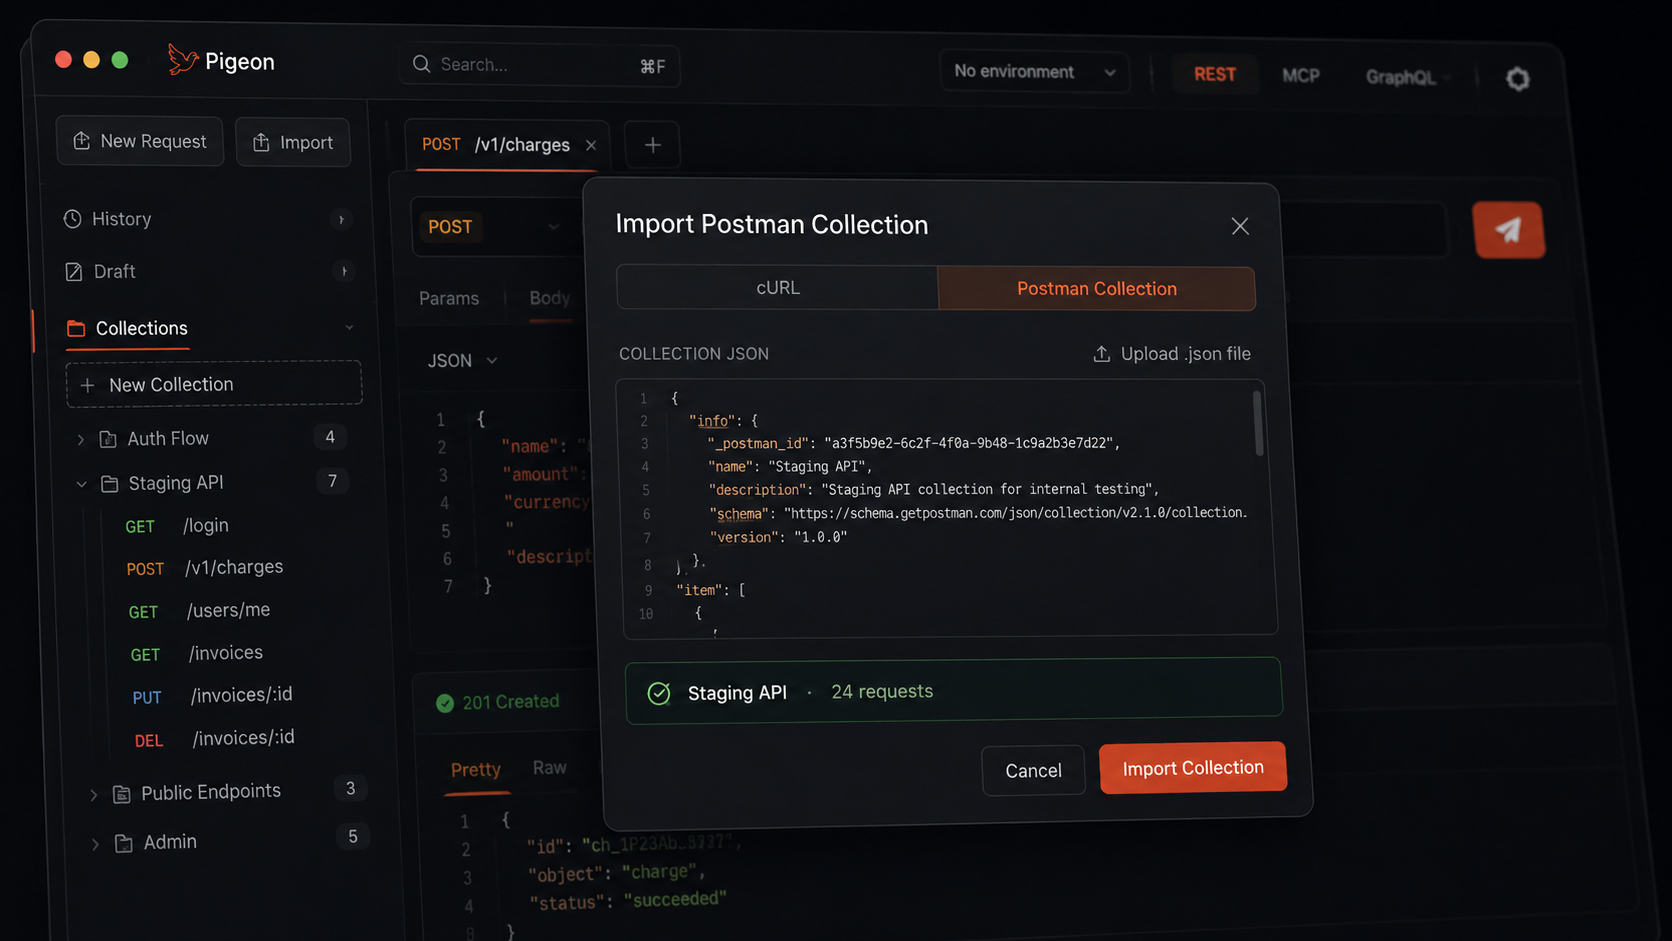Click the collection JSON scrollbar
The image size is (1672, 941).
[1258, 424]
